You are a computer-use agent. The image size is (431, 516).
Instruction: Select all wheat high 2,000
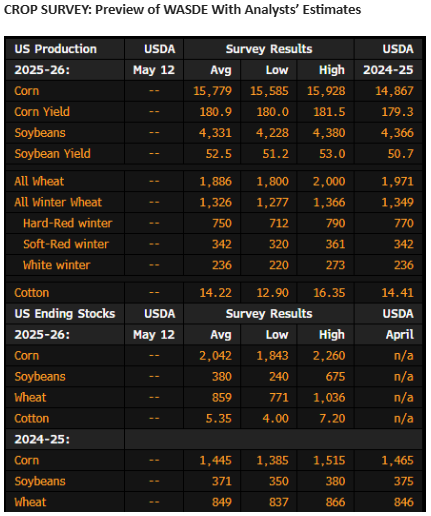click(329, 181)
